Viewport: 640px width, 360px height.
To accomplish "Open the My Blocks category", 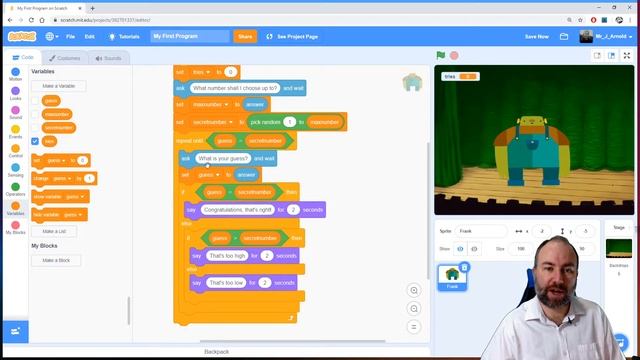I will (x=16, y=228).
